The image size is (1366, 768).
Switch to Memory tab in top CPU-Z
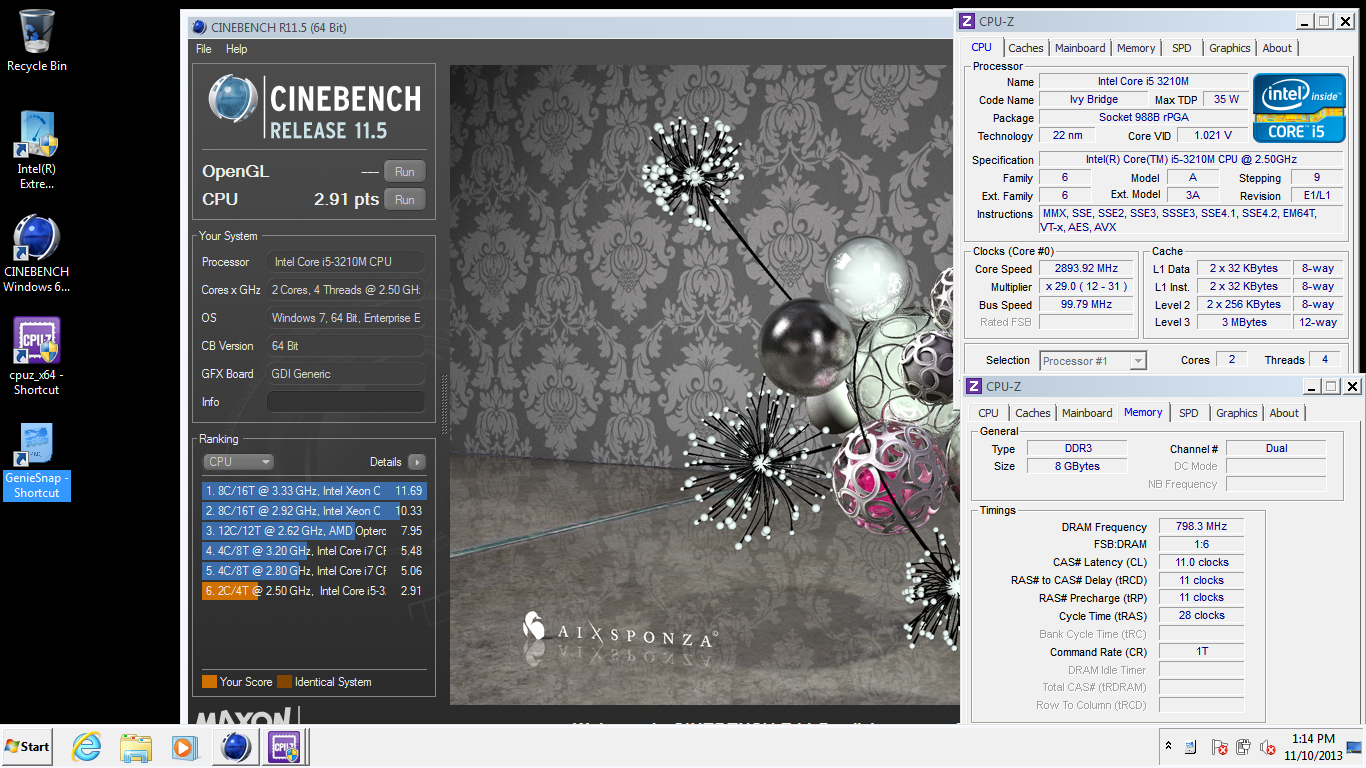tap(1136, 48)
